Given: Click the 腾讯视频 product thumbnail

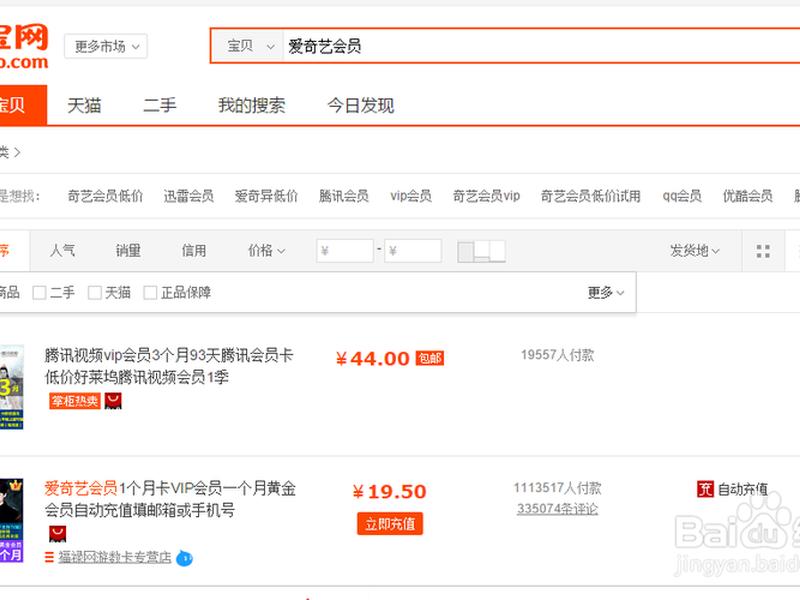Looking at the screenshot, I should click(x=12, y=387).
